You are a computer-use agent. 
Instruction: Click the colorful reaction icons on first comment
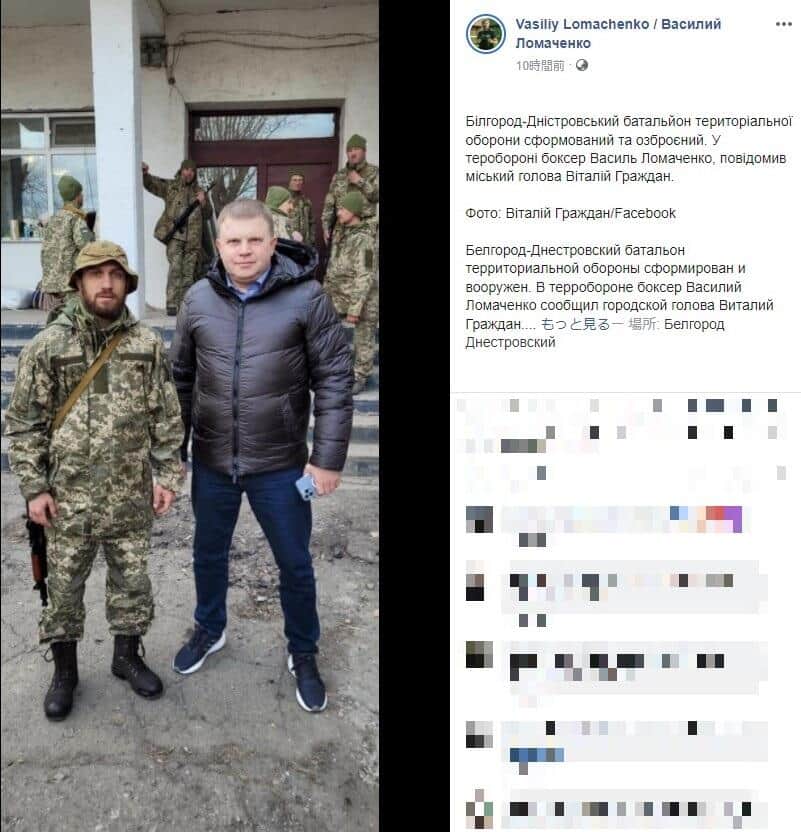706,519
